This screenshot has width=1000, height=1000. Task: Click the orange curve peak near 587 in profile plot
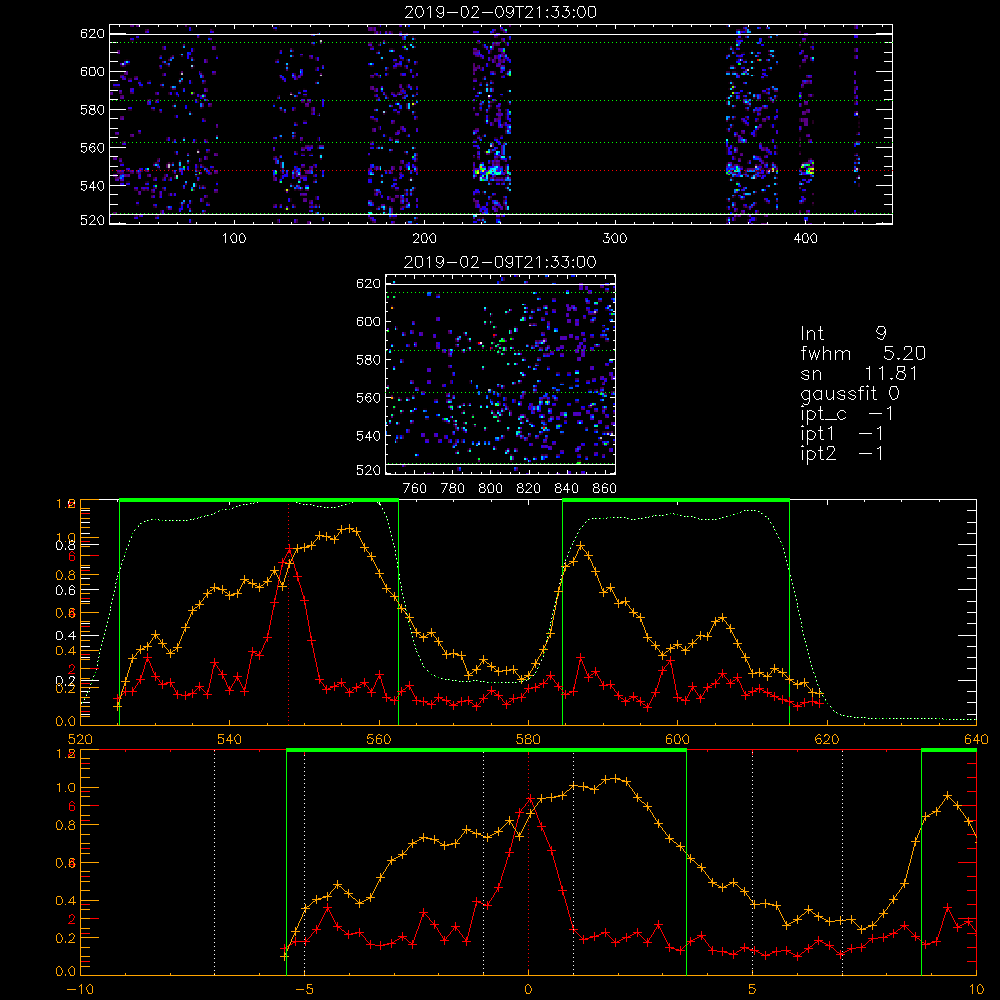pos(580,546)
